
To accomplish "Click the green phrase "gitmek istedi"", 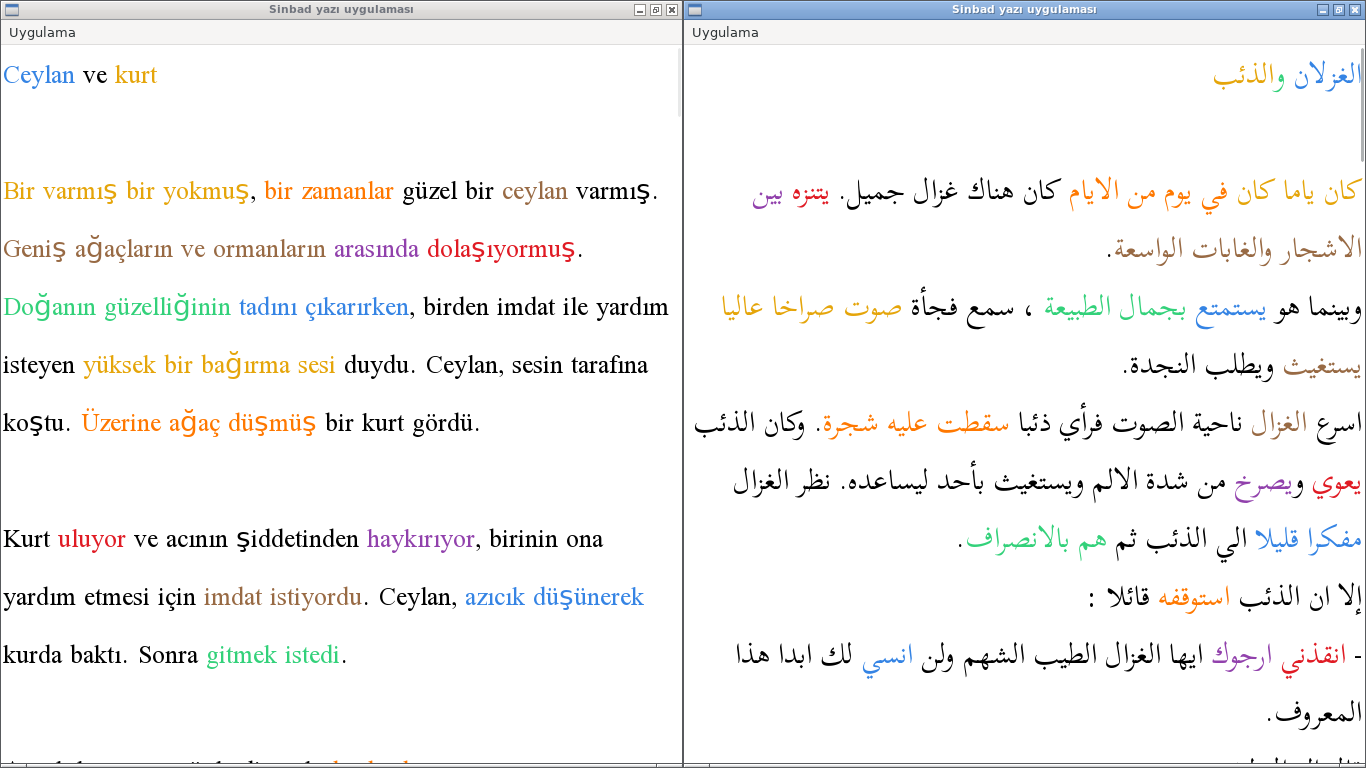I will click(273, 656).
